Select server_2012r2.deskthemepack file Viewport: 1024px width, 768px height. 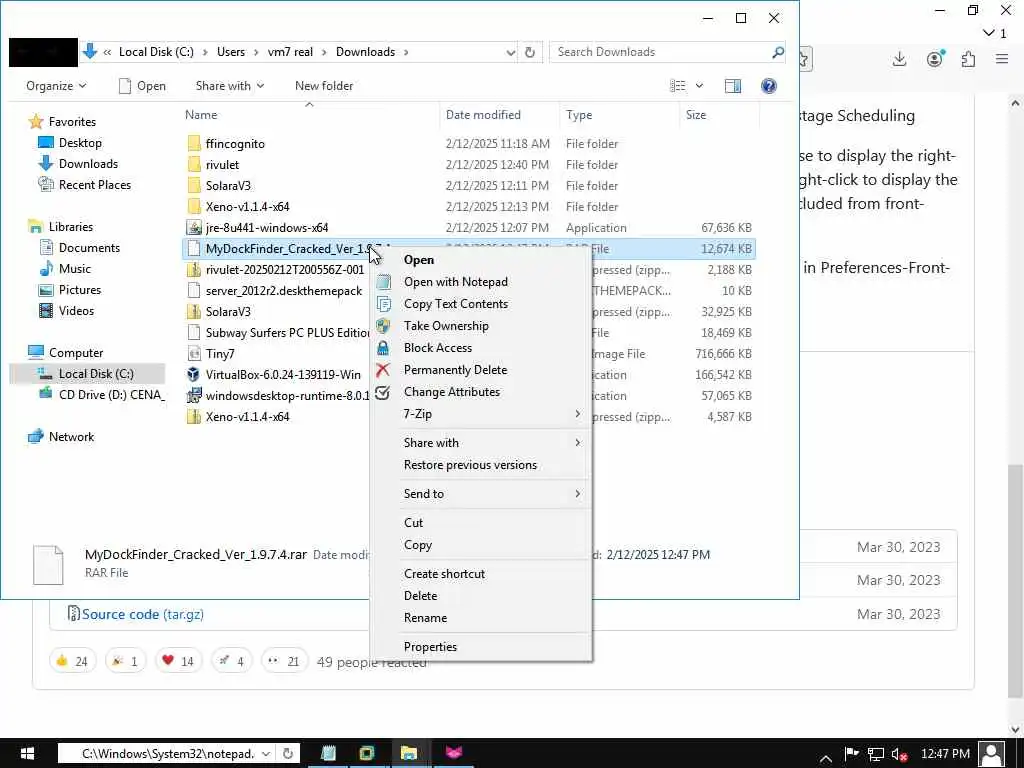point(283,291)
